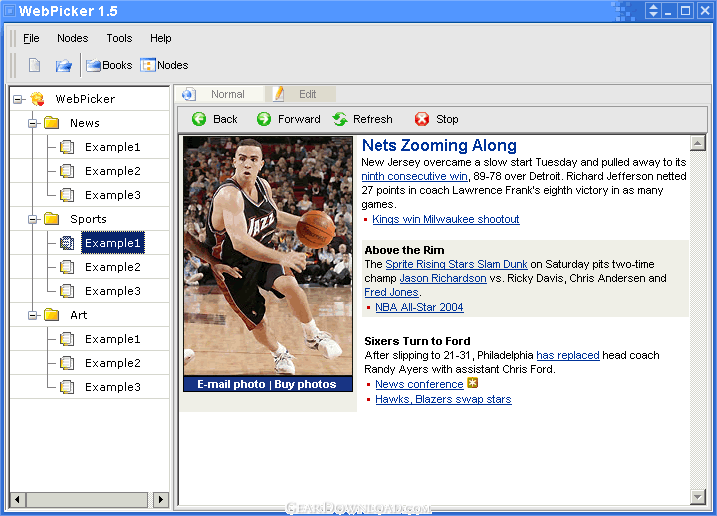
Task: Click the video icon beside News conference
Action: click(472, 383)
